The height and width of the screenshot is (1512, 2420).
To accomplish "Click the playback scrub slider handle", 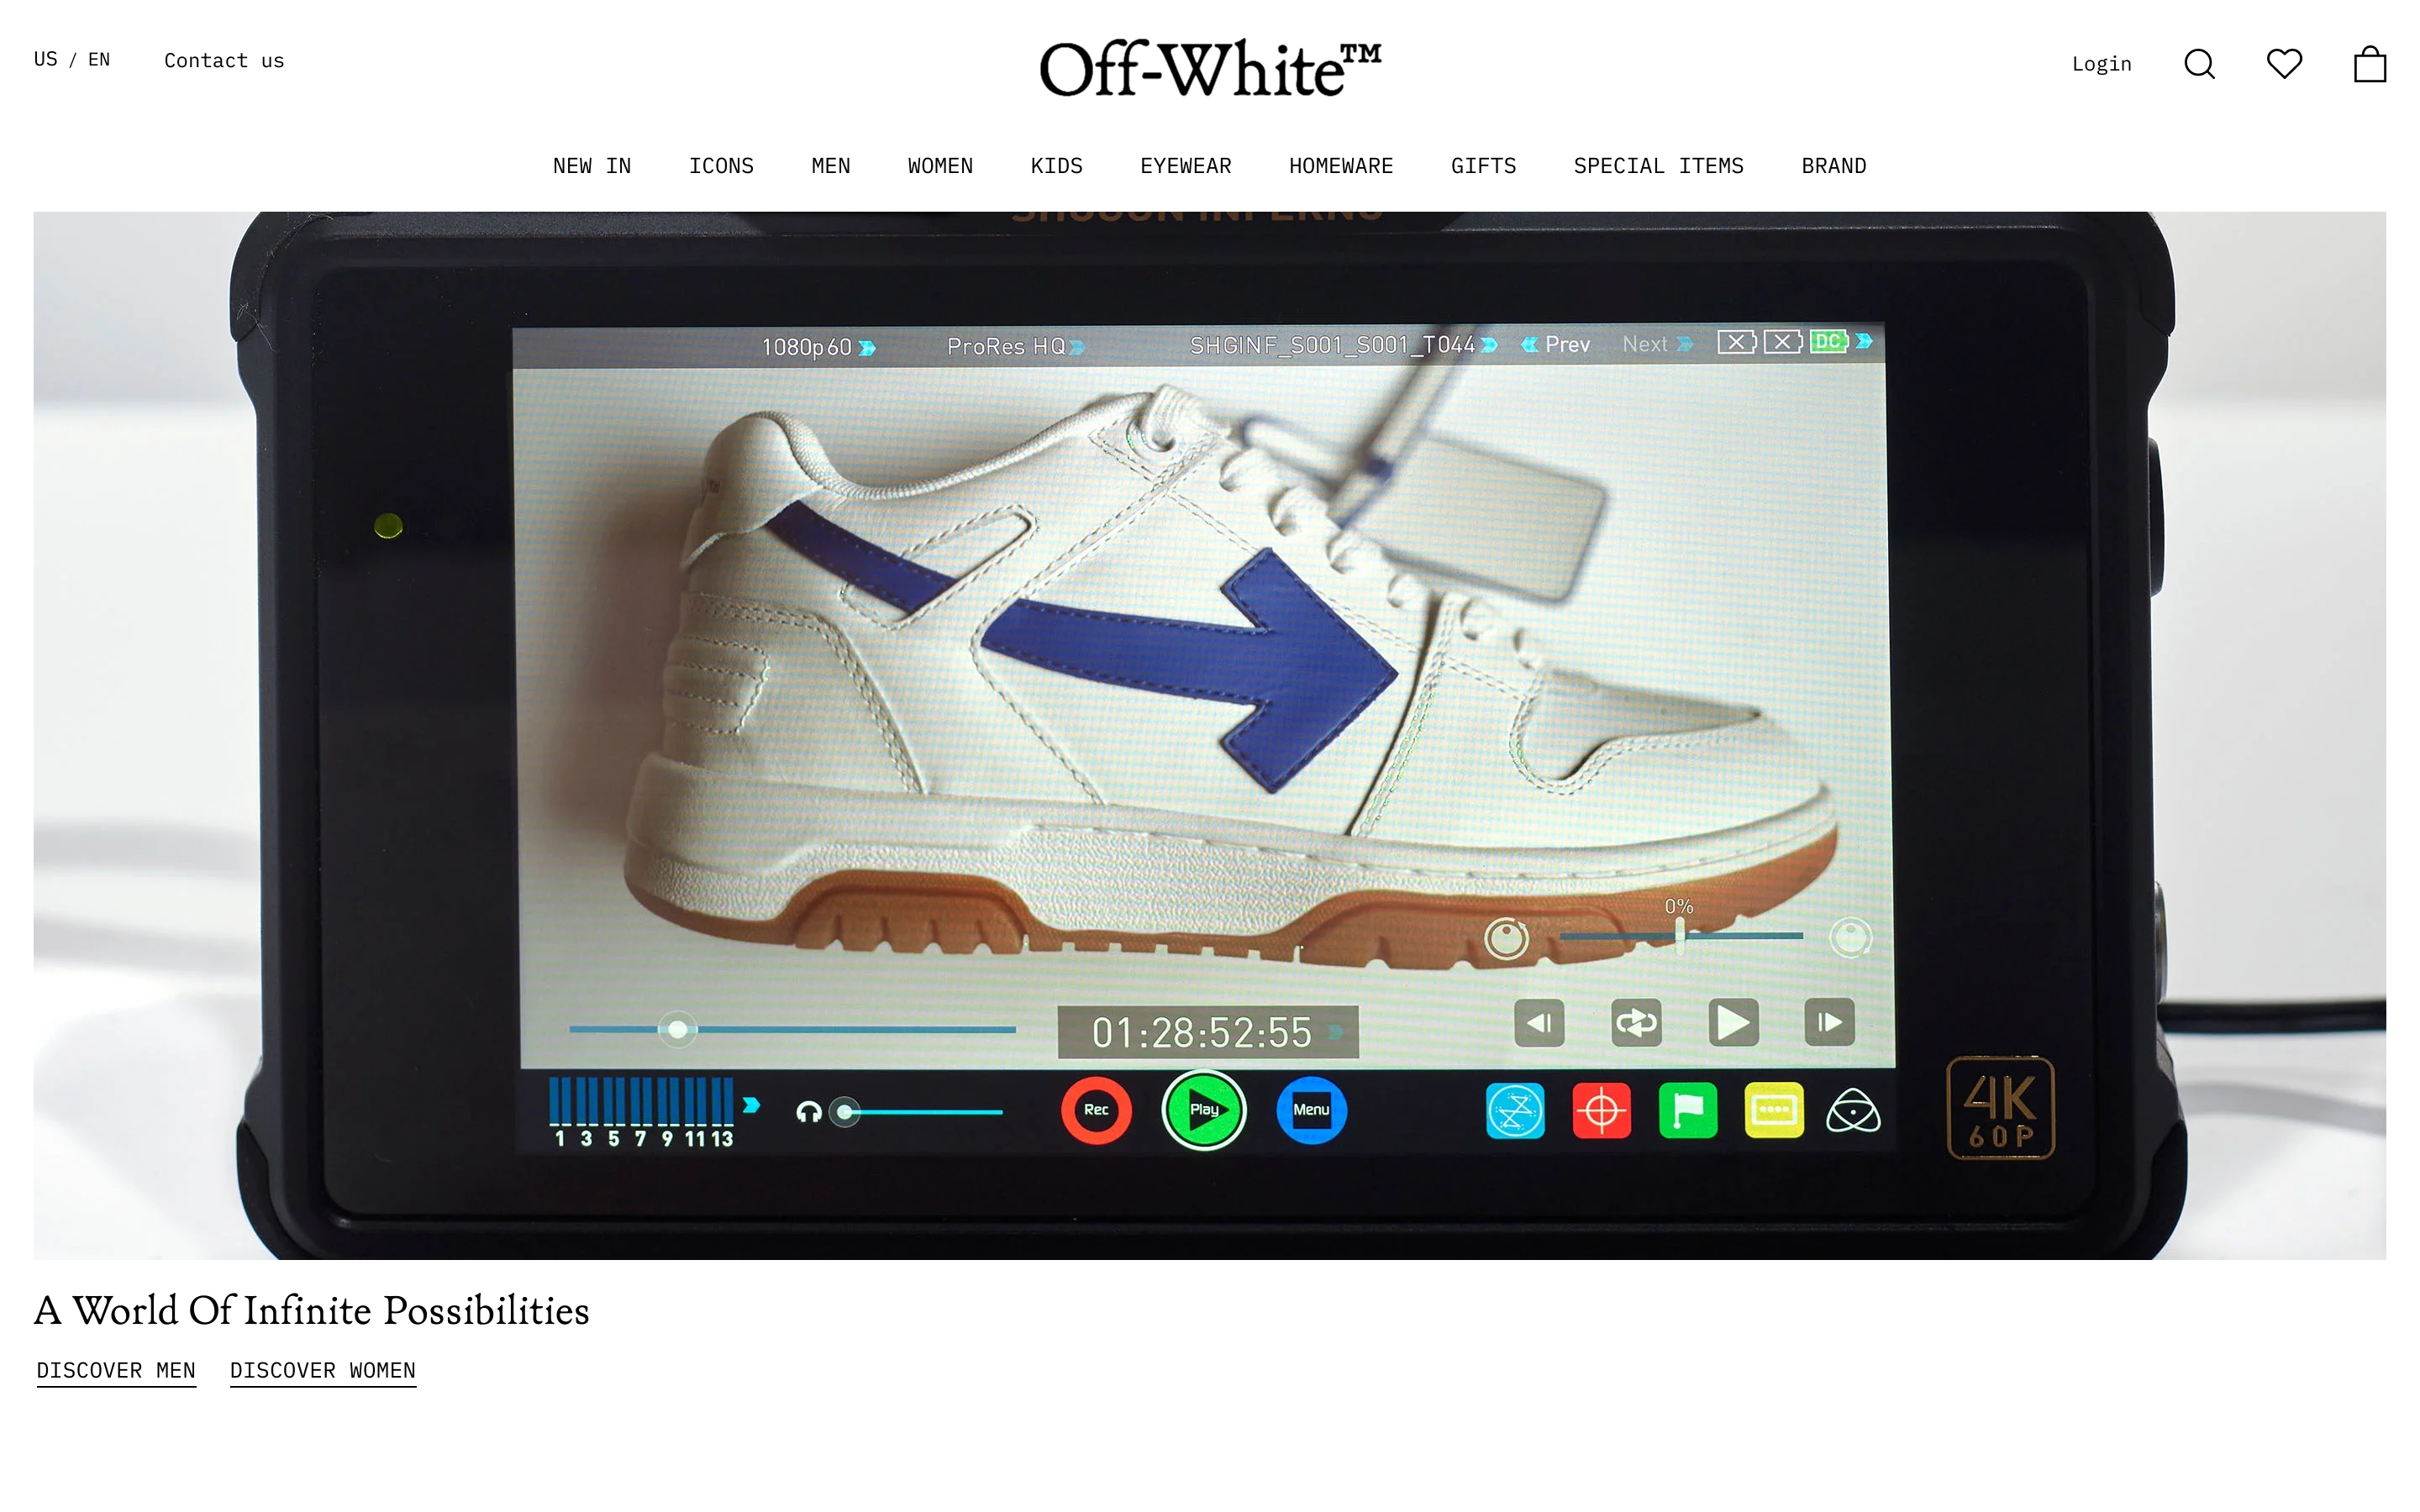I will (x=677, y=1029).
